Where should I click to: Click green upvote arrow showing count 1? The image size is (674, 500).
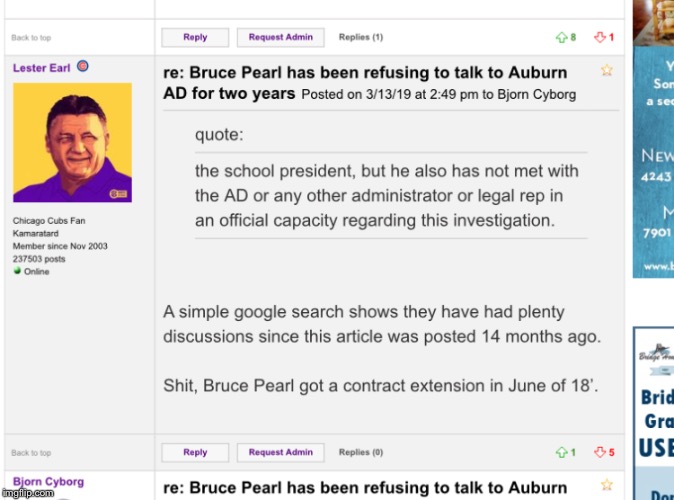[x=561, y=453]
